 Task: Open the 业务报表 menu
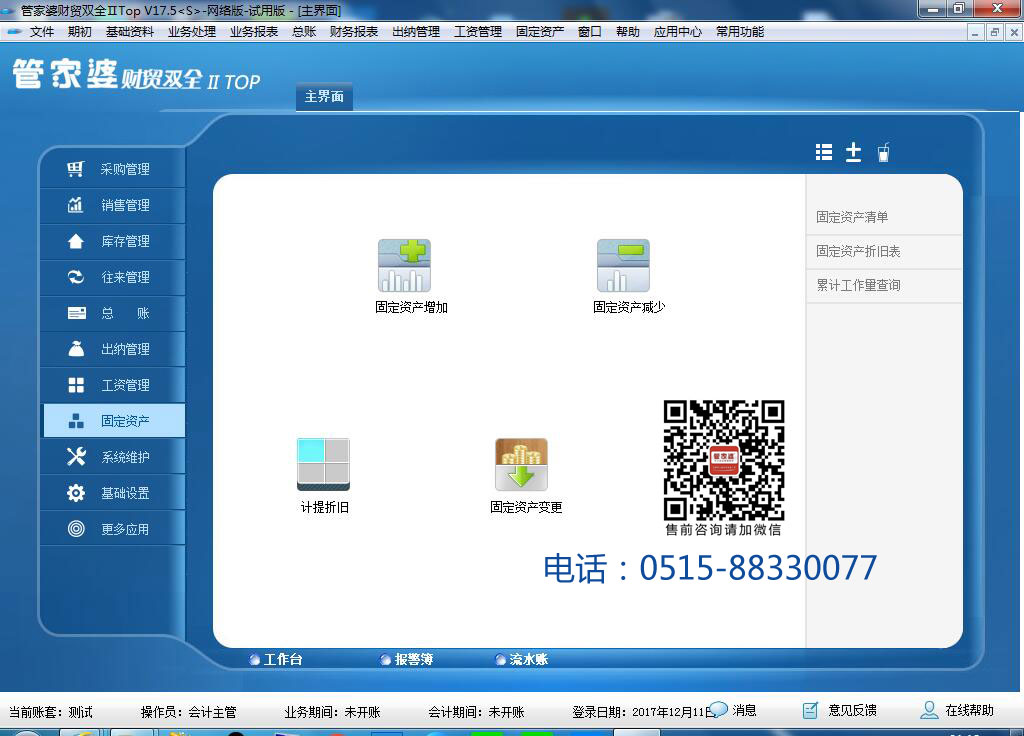(253, 31)
